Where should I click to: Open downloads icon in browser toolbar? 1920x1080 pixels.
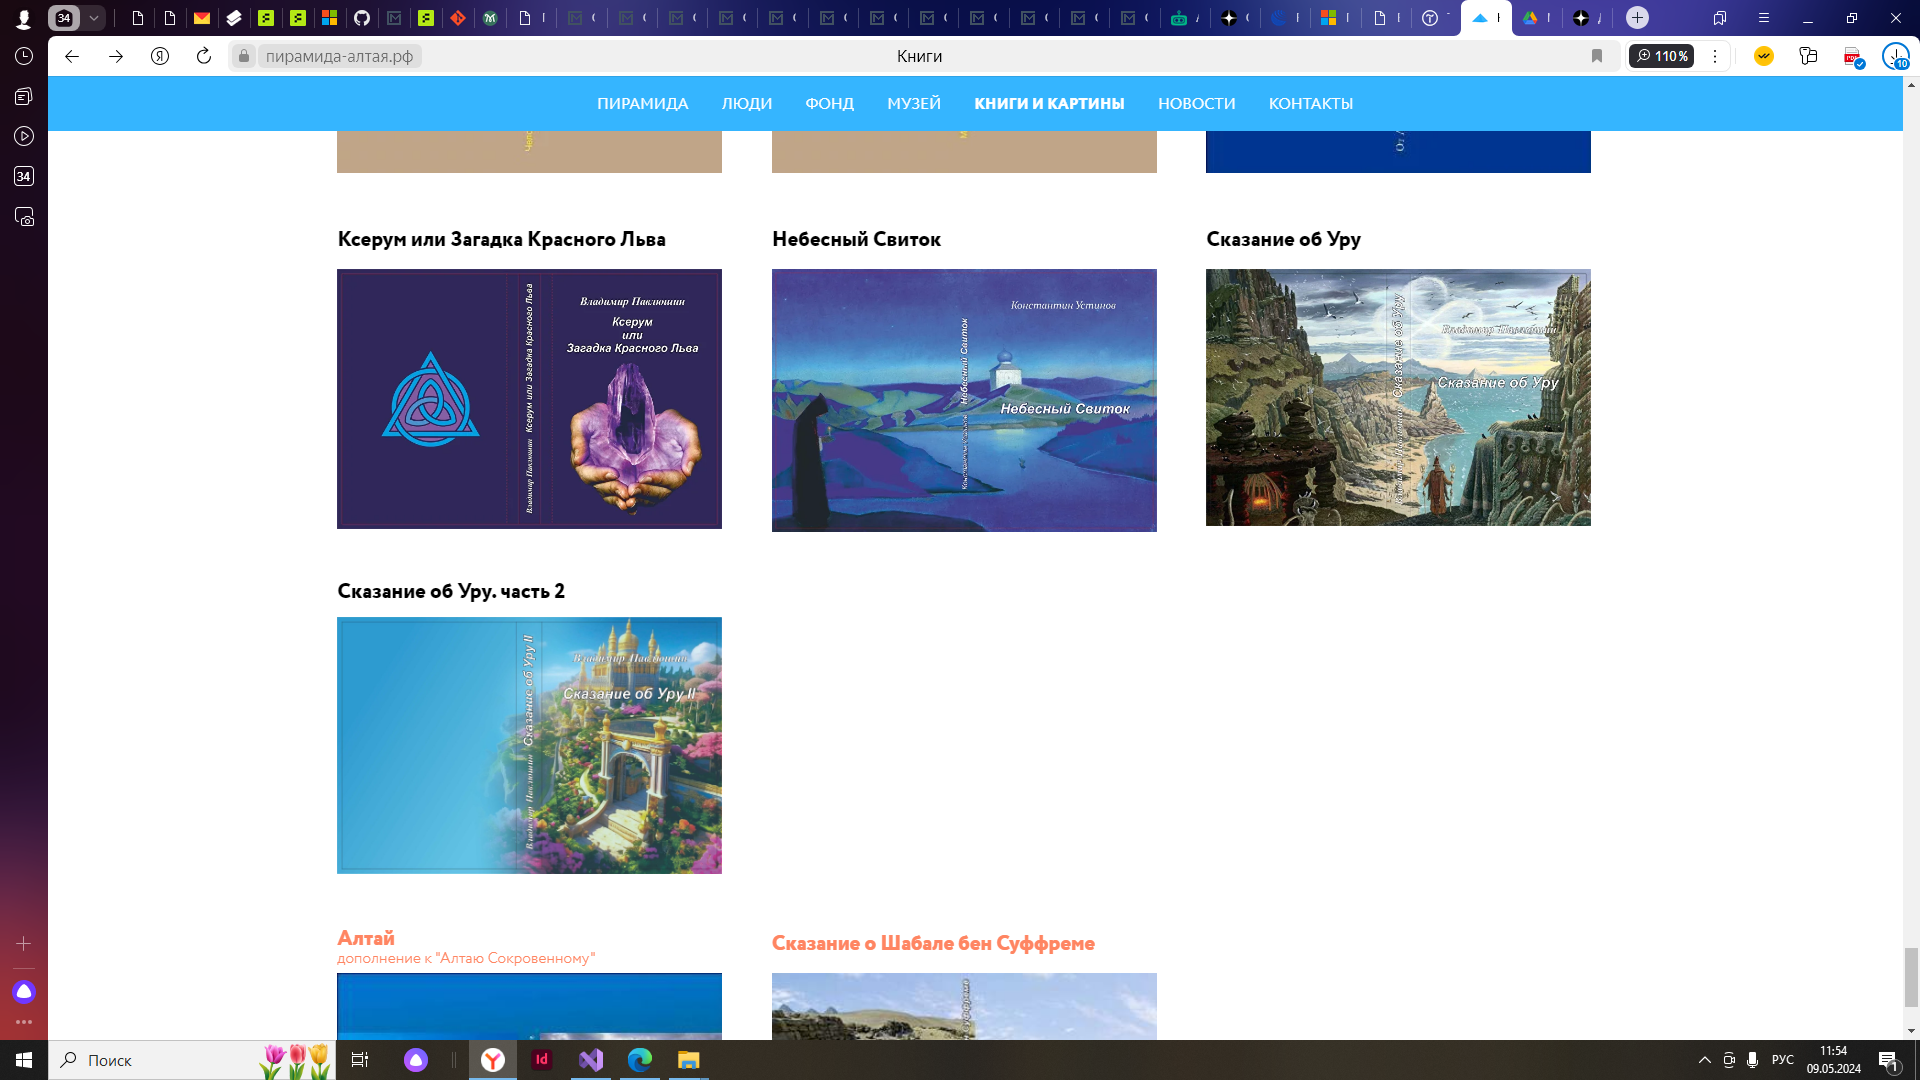point(1895,56)
